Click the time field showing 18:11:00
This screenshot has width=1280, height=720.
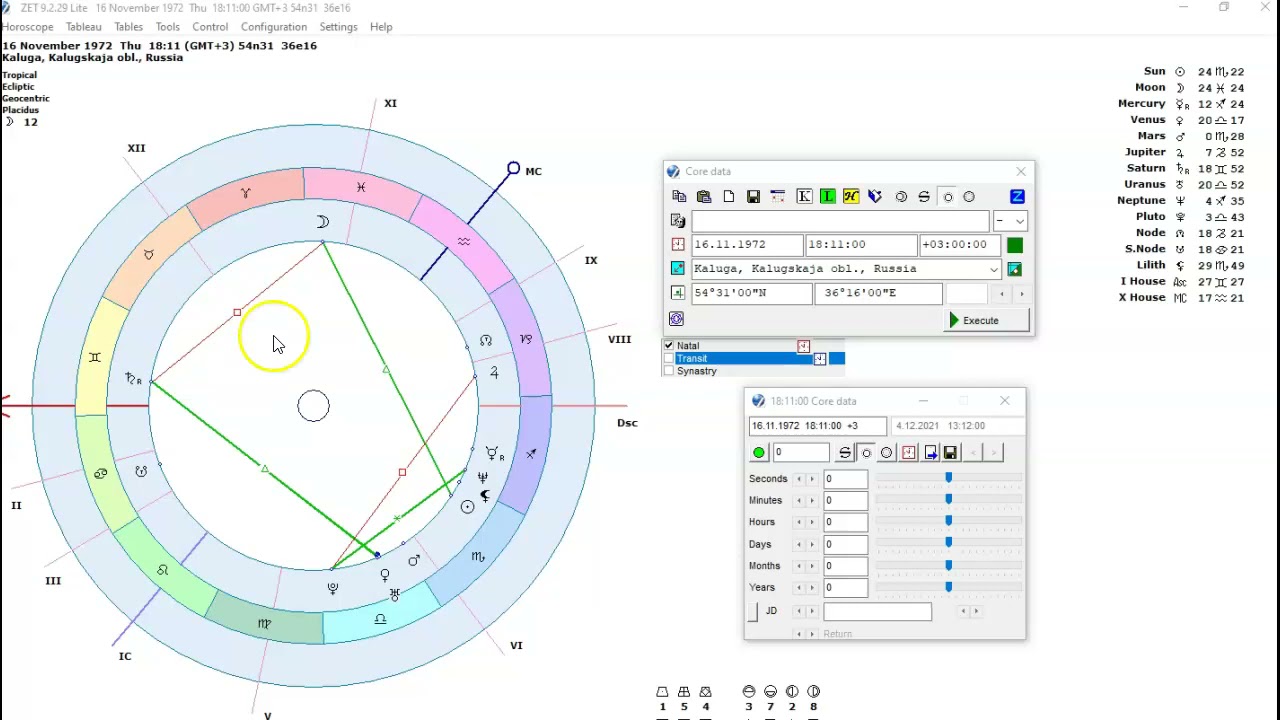click(x=861, y=245)
